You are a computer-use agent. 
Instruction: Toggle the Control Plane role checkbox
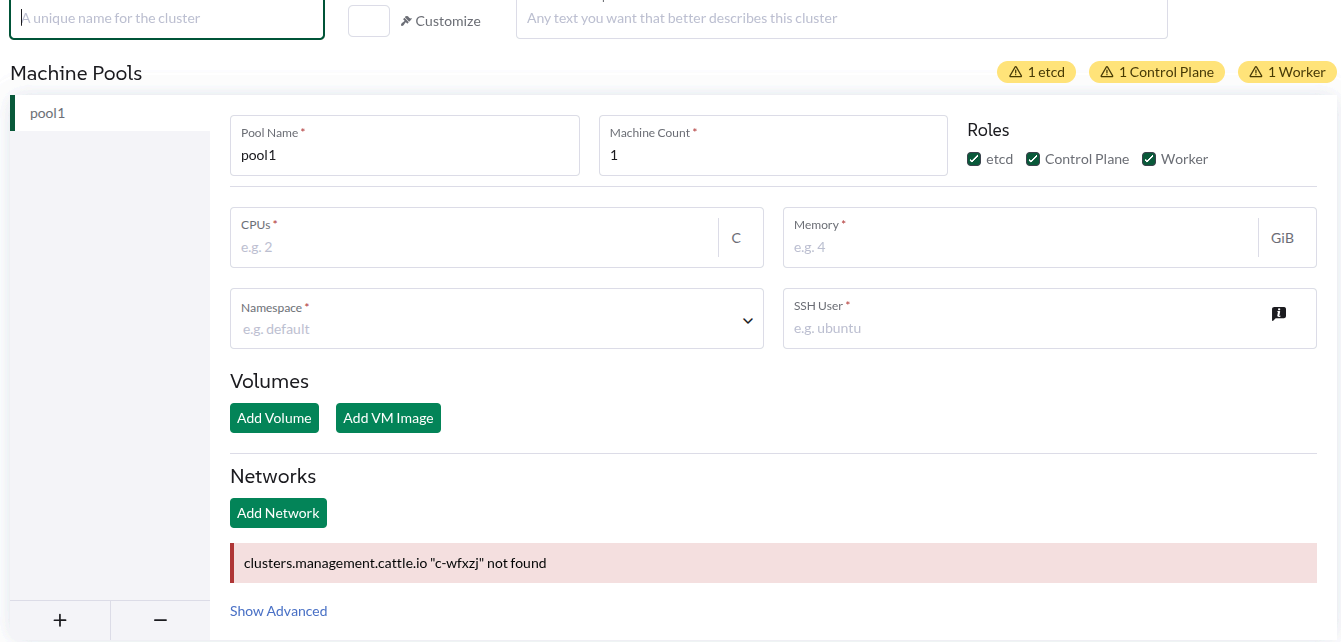point(1034,159)
